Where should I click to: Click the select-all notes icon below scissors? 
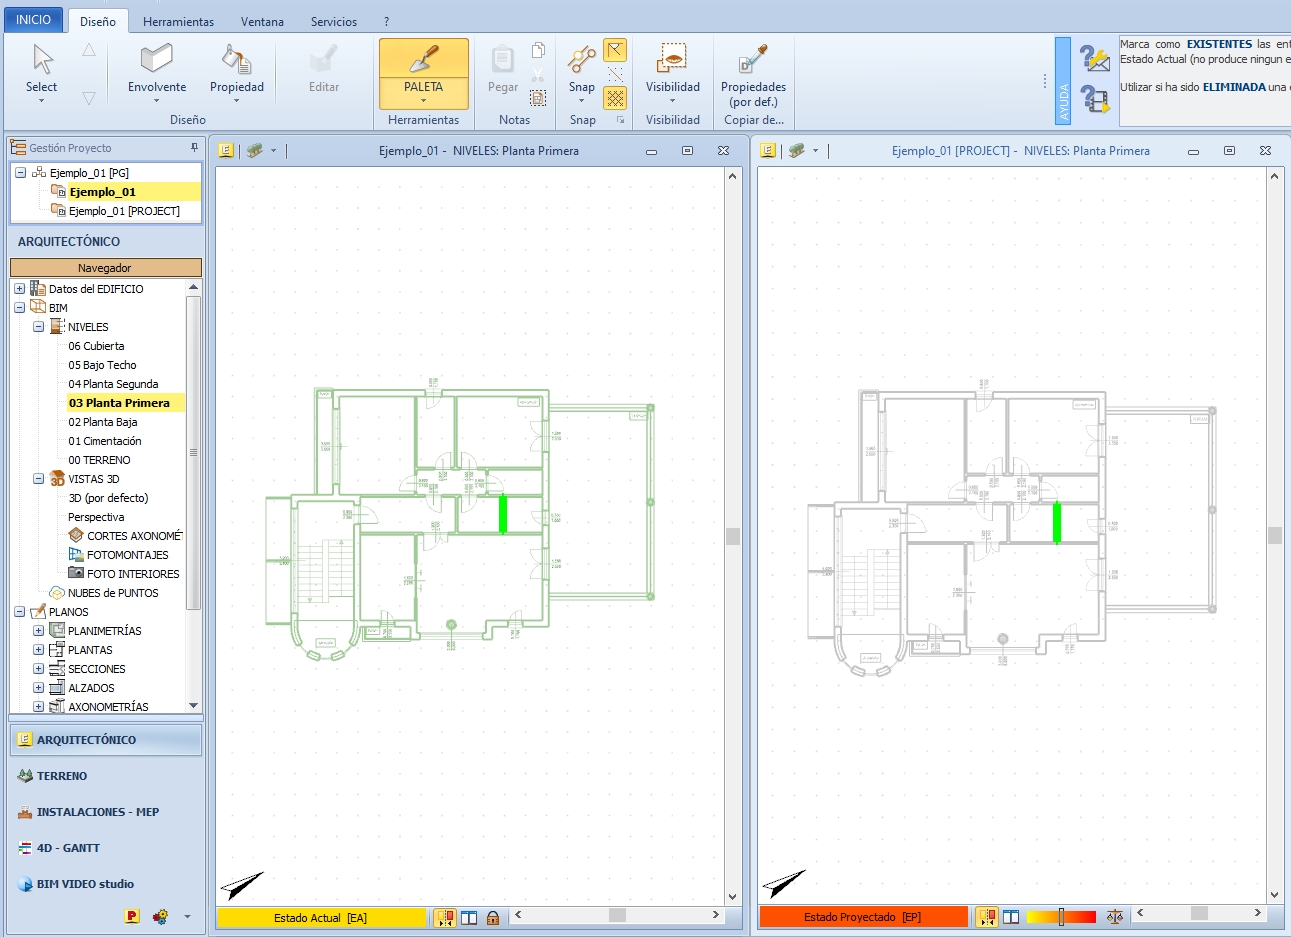538,98
